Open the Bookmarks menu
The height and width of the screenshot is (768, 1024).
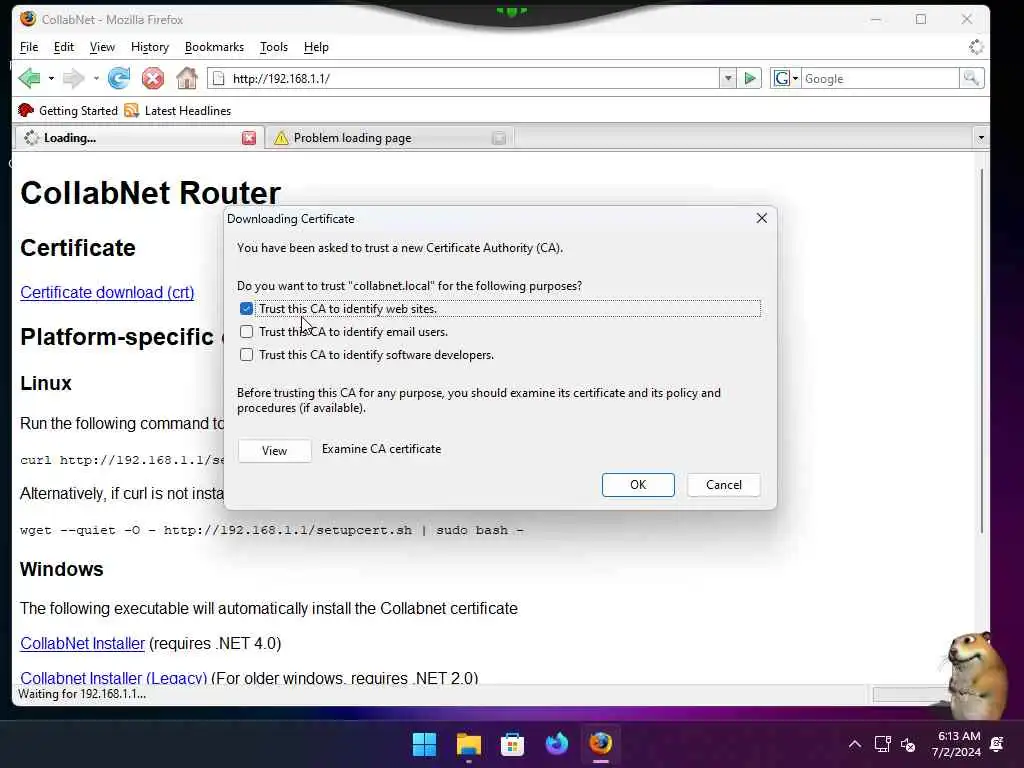(x=214, y=47)
